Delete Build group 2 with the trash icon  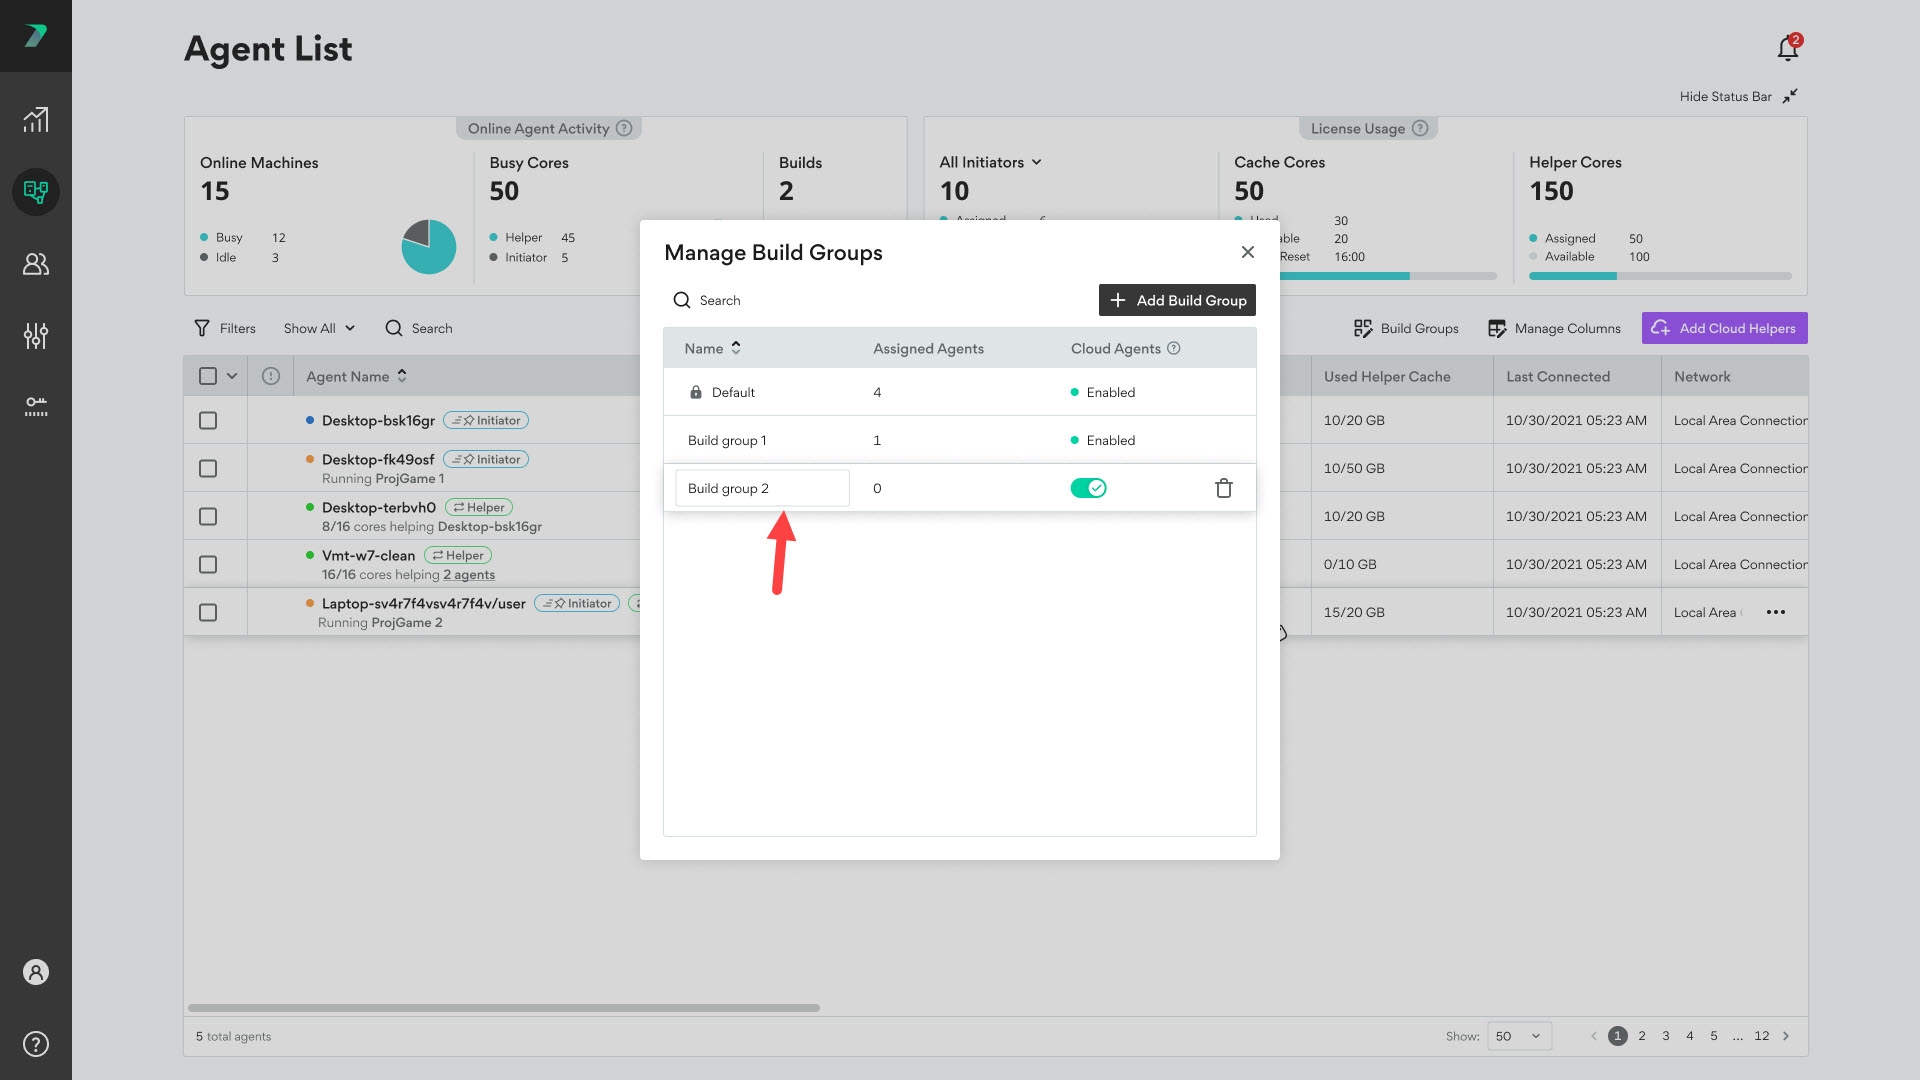click(1223, 488)
